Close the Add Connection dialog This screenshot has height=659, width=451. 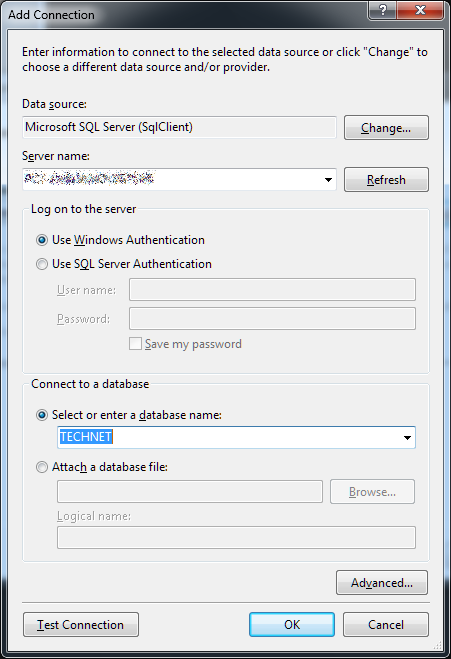(420, 10)
